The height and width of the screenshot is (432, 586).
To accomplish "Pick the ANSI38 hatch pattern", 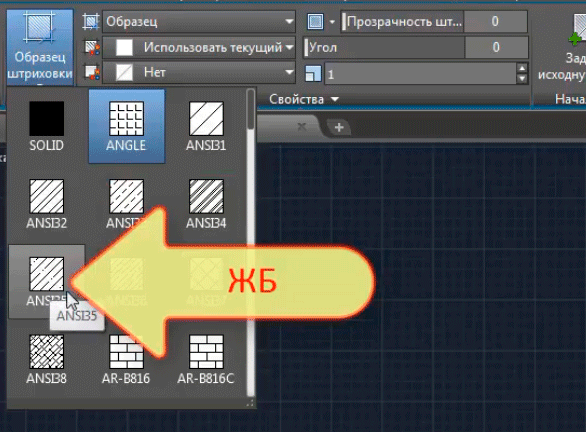I will 47,359.
